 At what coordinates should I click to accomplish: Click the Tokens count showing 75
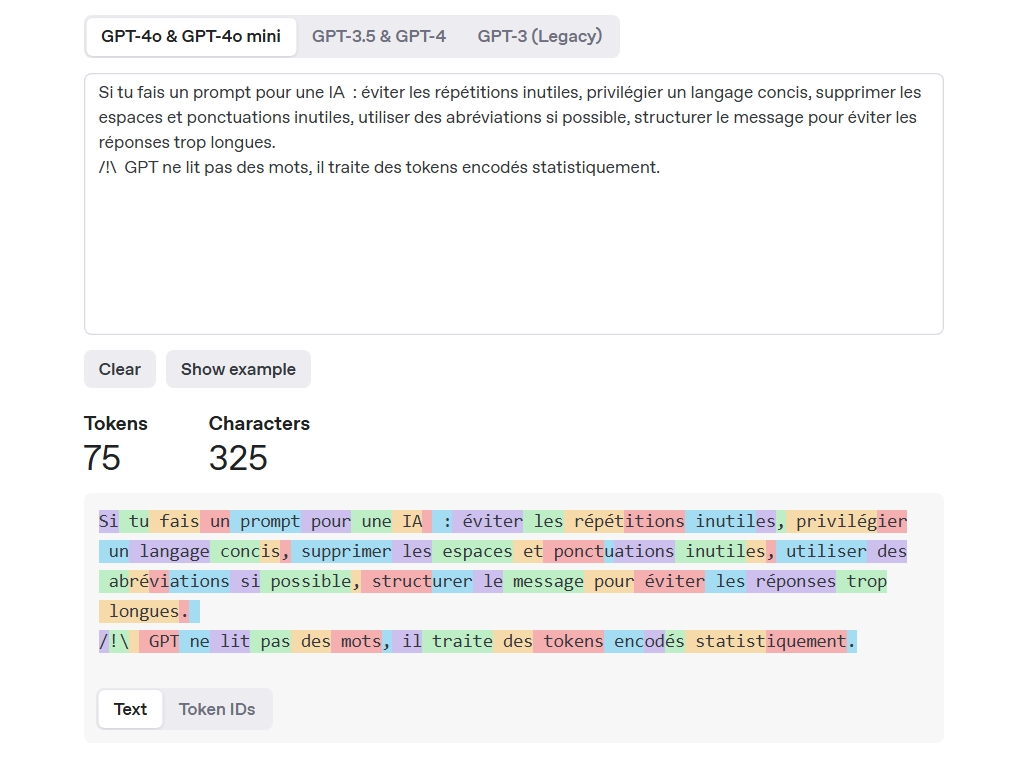(x=104, y=458)
